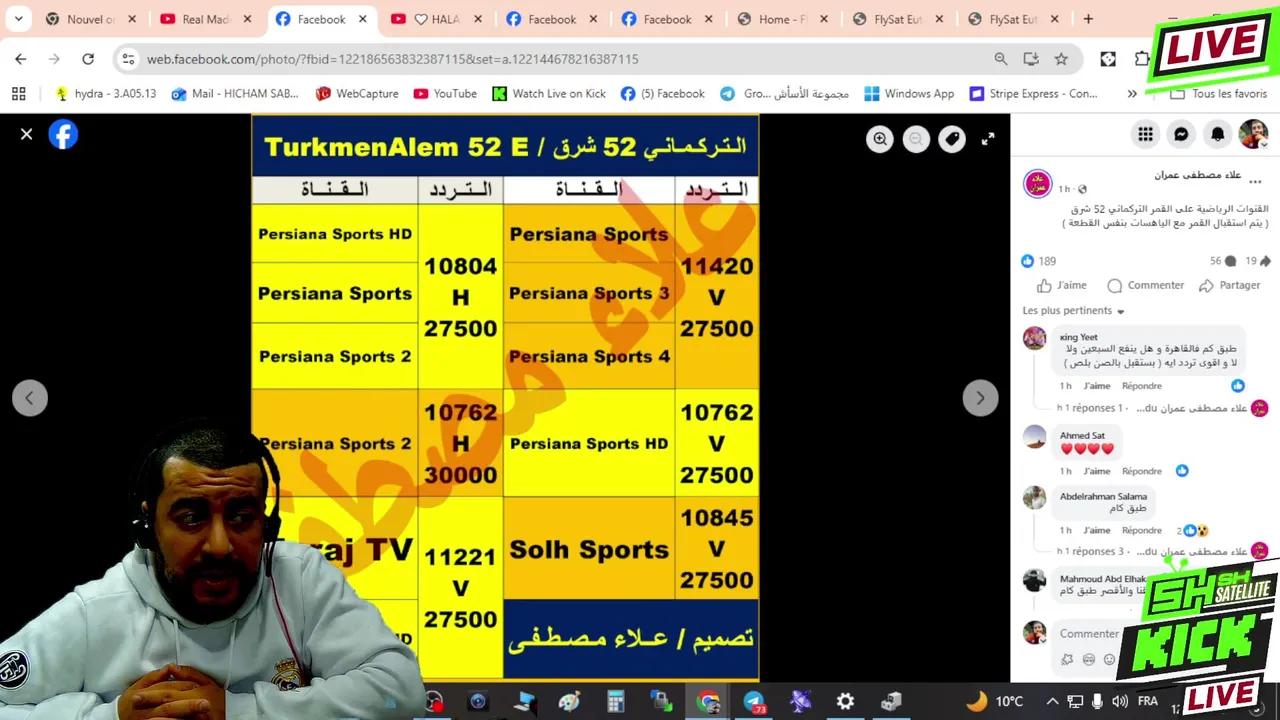The width and height of the screenshot is (1280, 720).
Task: Open the (5) Facebook bookmark
Action: click(x=662, y=93)
